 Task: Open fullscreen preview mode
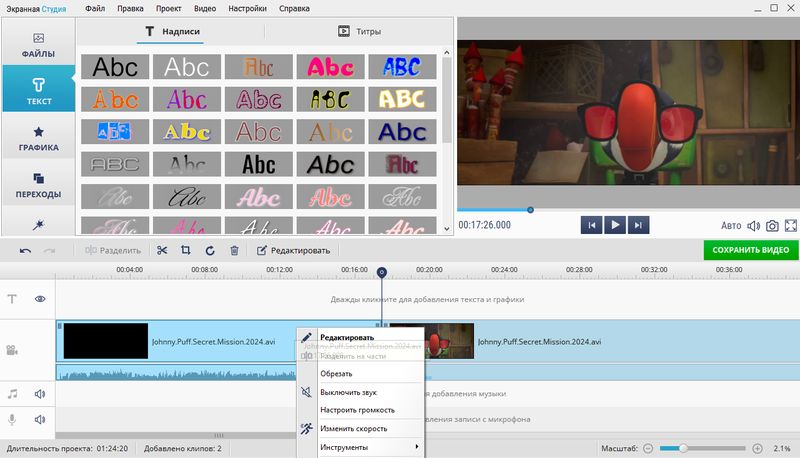click(790, 226)
